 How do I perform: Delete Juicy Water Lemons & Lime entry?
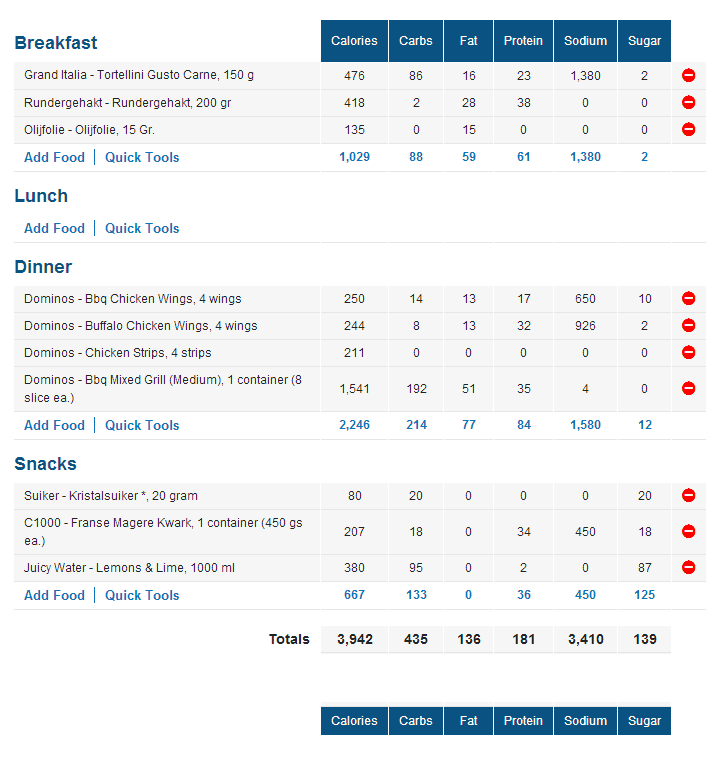(x=688, y=567)
